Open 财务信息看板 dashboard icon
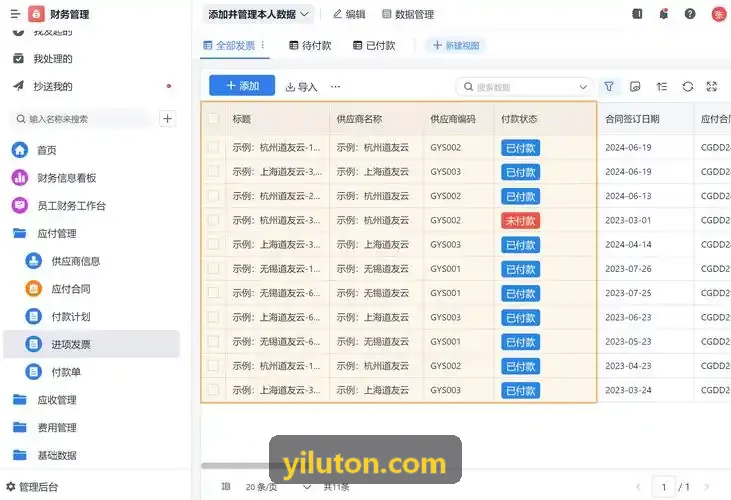The width and height of the screenshot is (731, 500). click(x=20, y=178)
